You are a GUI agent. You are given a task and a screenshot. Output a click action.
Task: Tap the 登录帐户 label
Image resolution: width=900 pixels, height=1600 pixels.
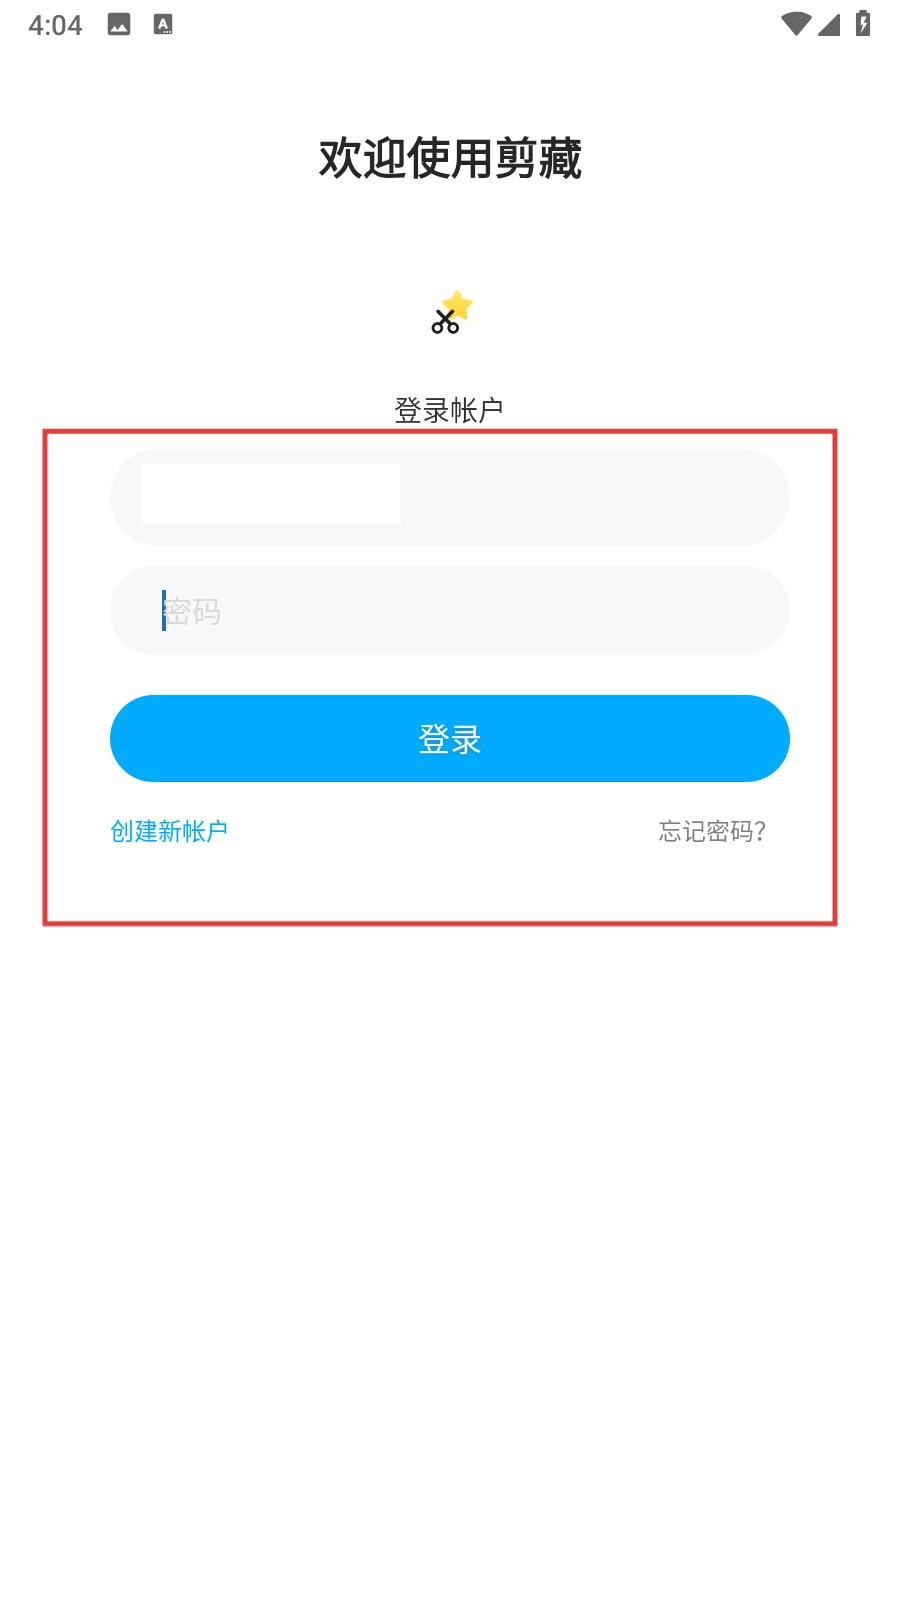tap(449, 410)
